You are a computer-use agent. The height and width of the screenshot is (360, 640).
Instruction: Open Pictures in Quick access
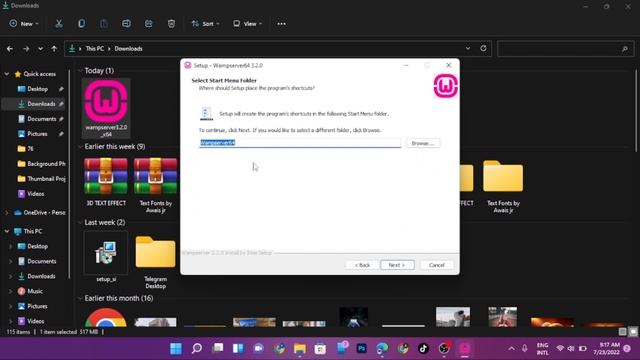point(37,134)
